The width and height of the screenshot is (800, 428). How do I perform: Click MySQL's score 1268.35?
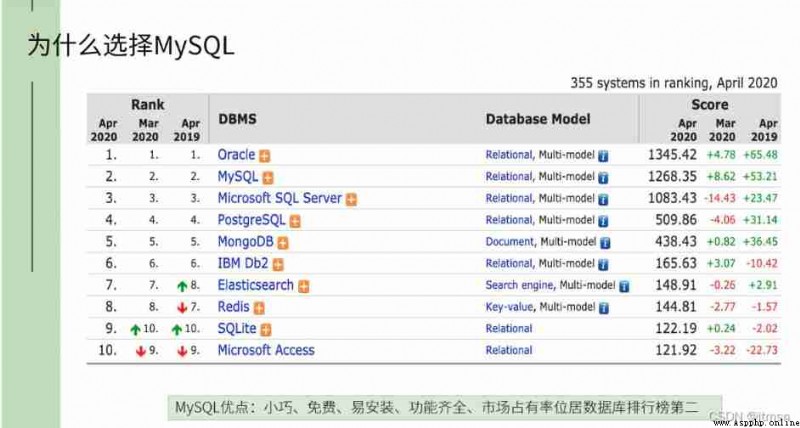point(672,177)
